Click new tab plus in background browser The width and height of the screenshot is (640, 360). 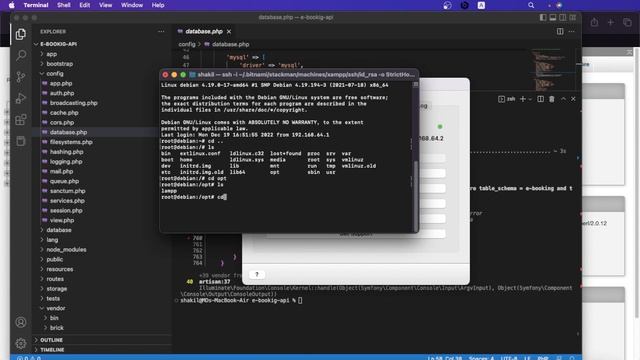(611, 22)
